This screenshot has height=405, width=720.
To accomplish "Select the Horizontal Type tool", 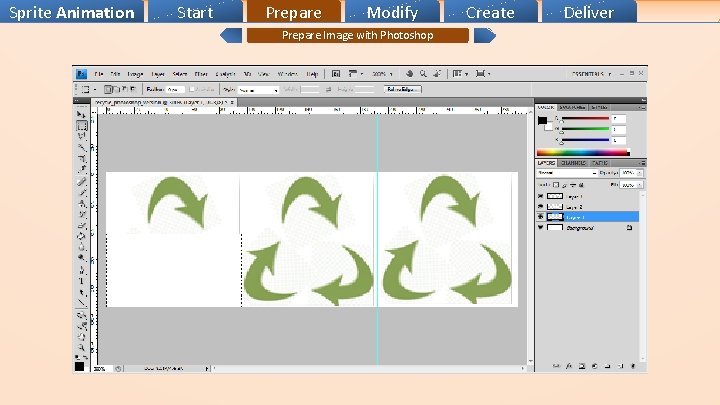I will click(81, 281).
